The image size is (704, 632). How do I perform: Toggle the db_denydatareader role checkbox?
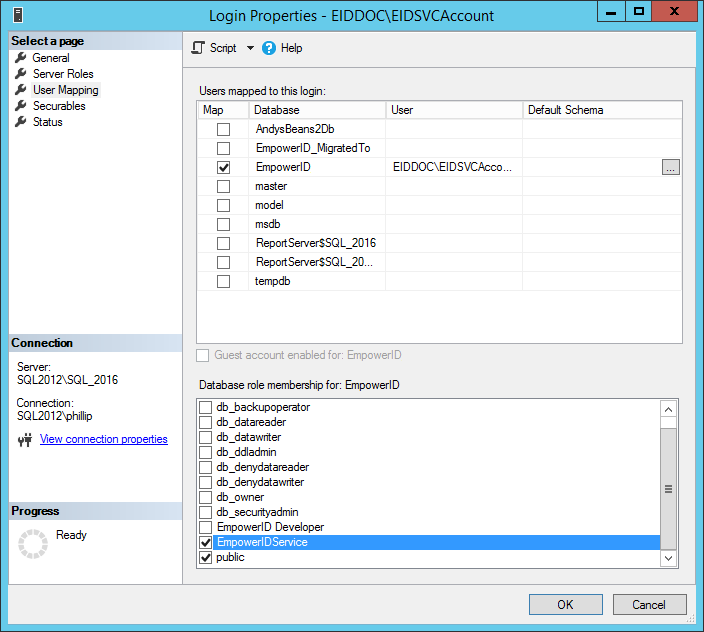pos(205,467)
